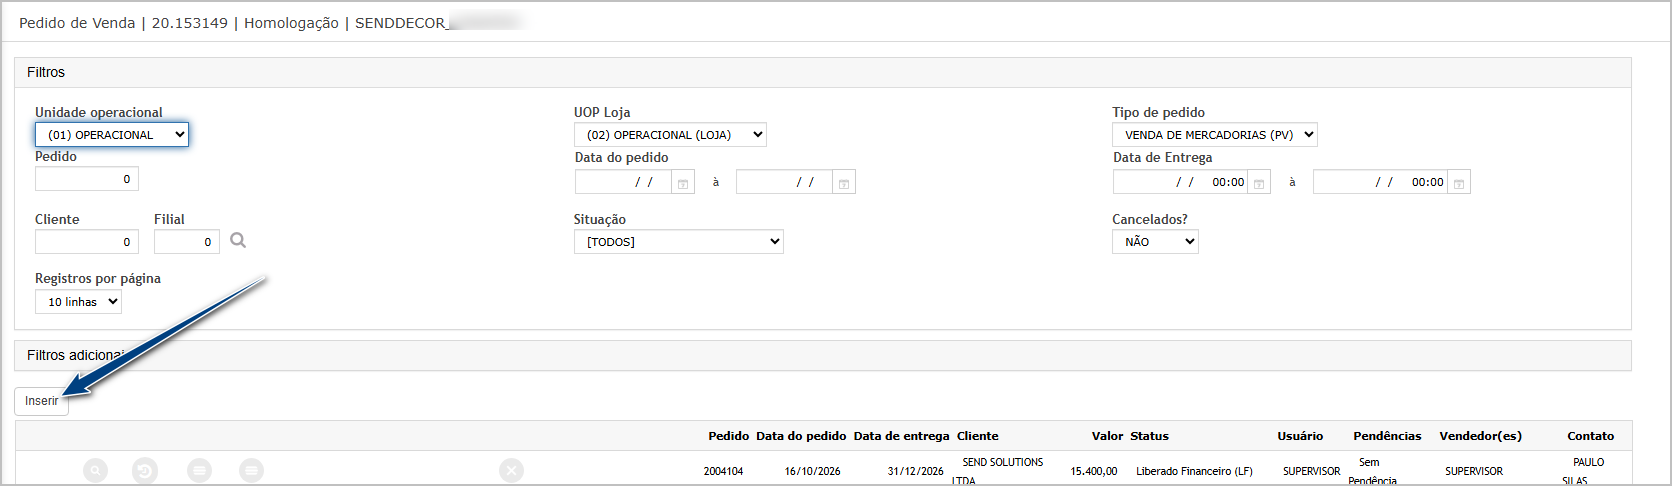Focus the Cliente code input field
This screenshot has width=1672, height=486.
coord(87,242)
